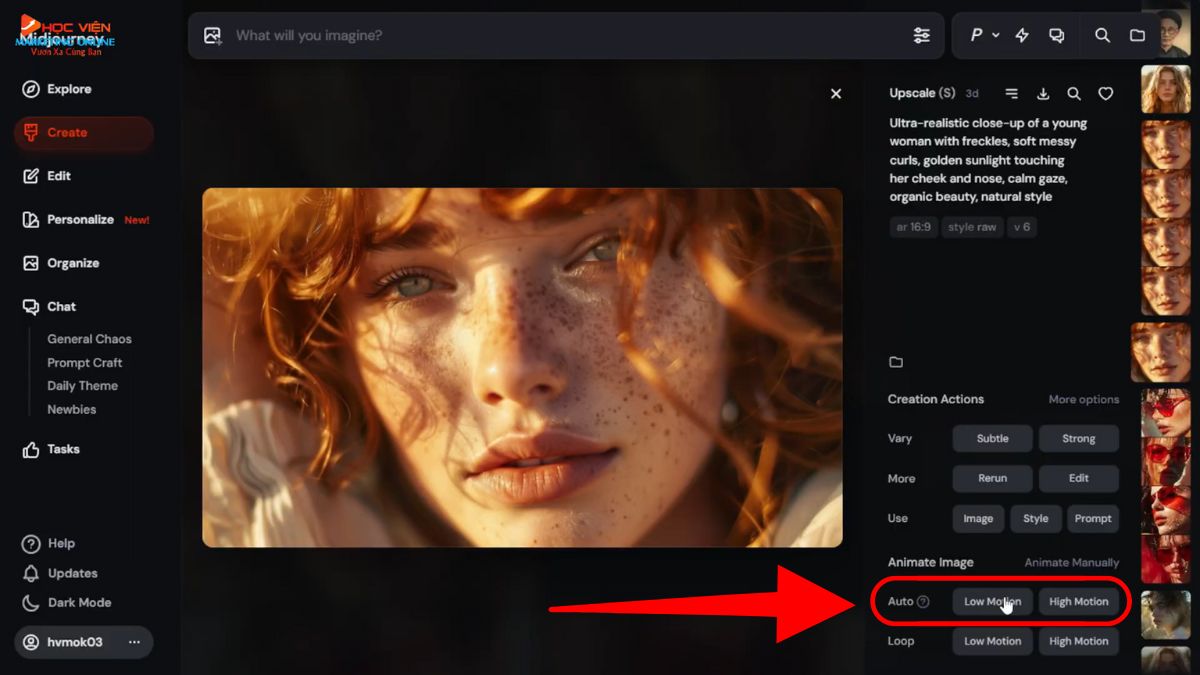
Task: Click the add image icon in prompt bar
Action: click(x=212, y=36)
